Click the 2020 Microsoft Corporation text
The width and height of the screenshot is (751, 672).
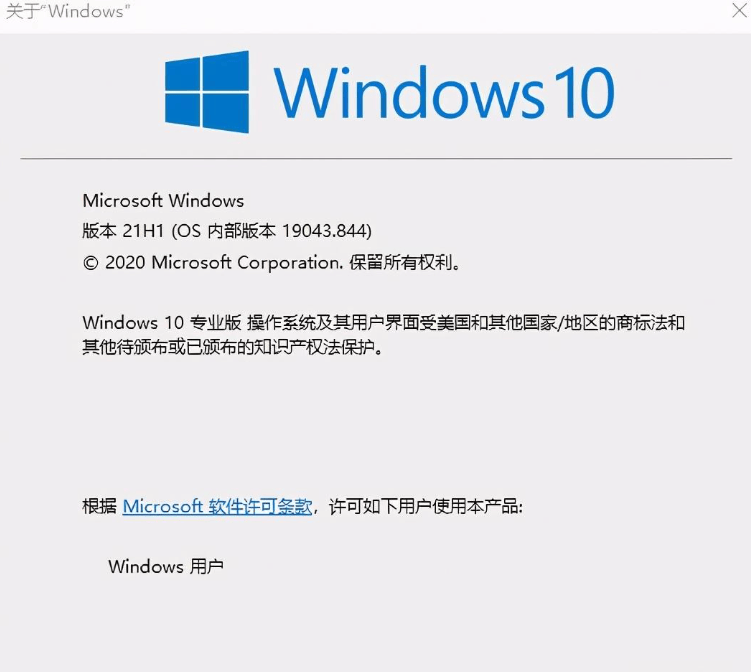point(224,262)
